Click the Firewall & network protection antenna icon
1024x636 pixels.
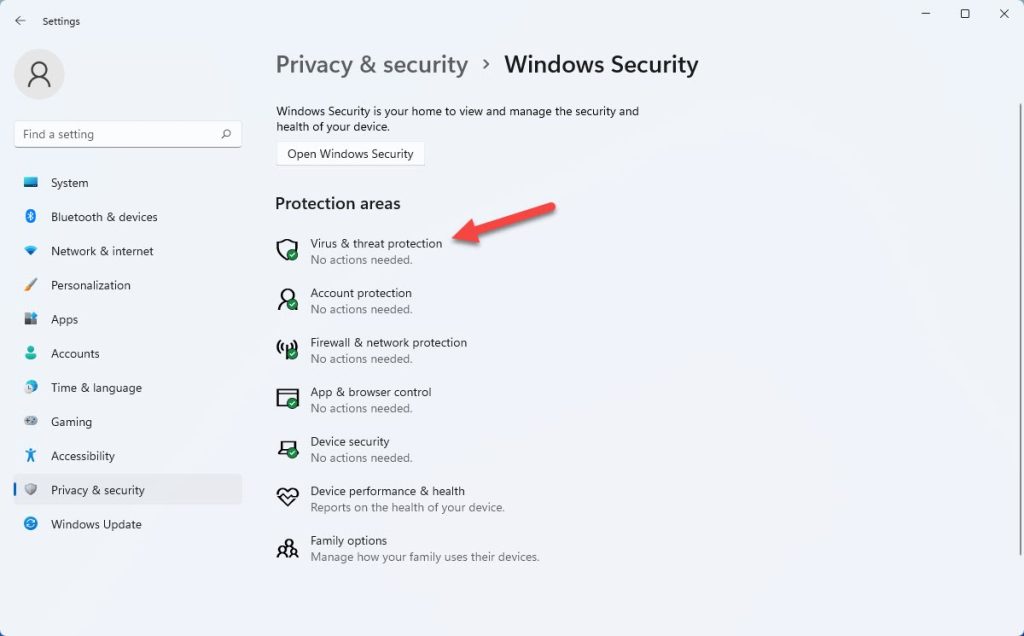287,349
